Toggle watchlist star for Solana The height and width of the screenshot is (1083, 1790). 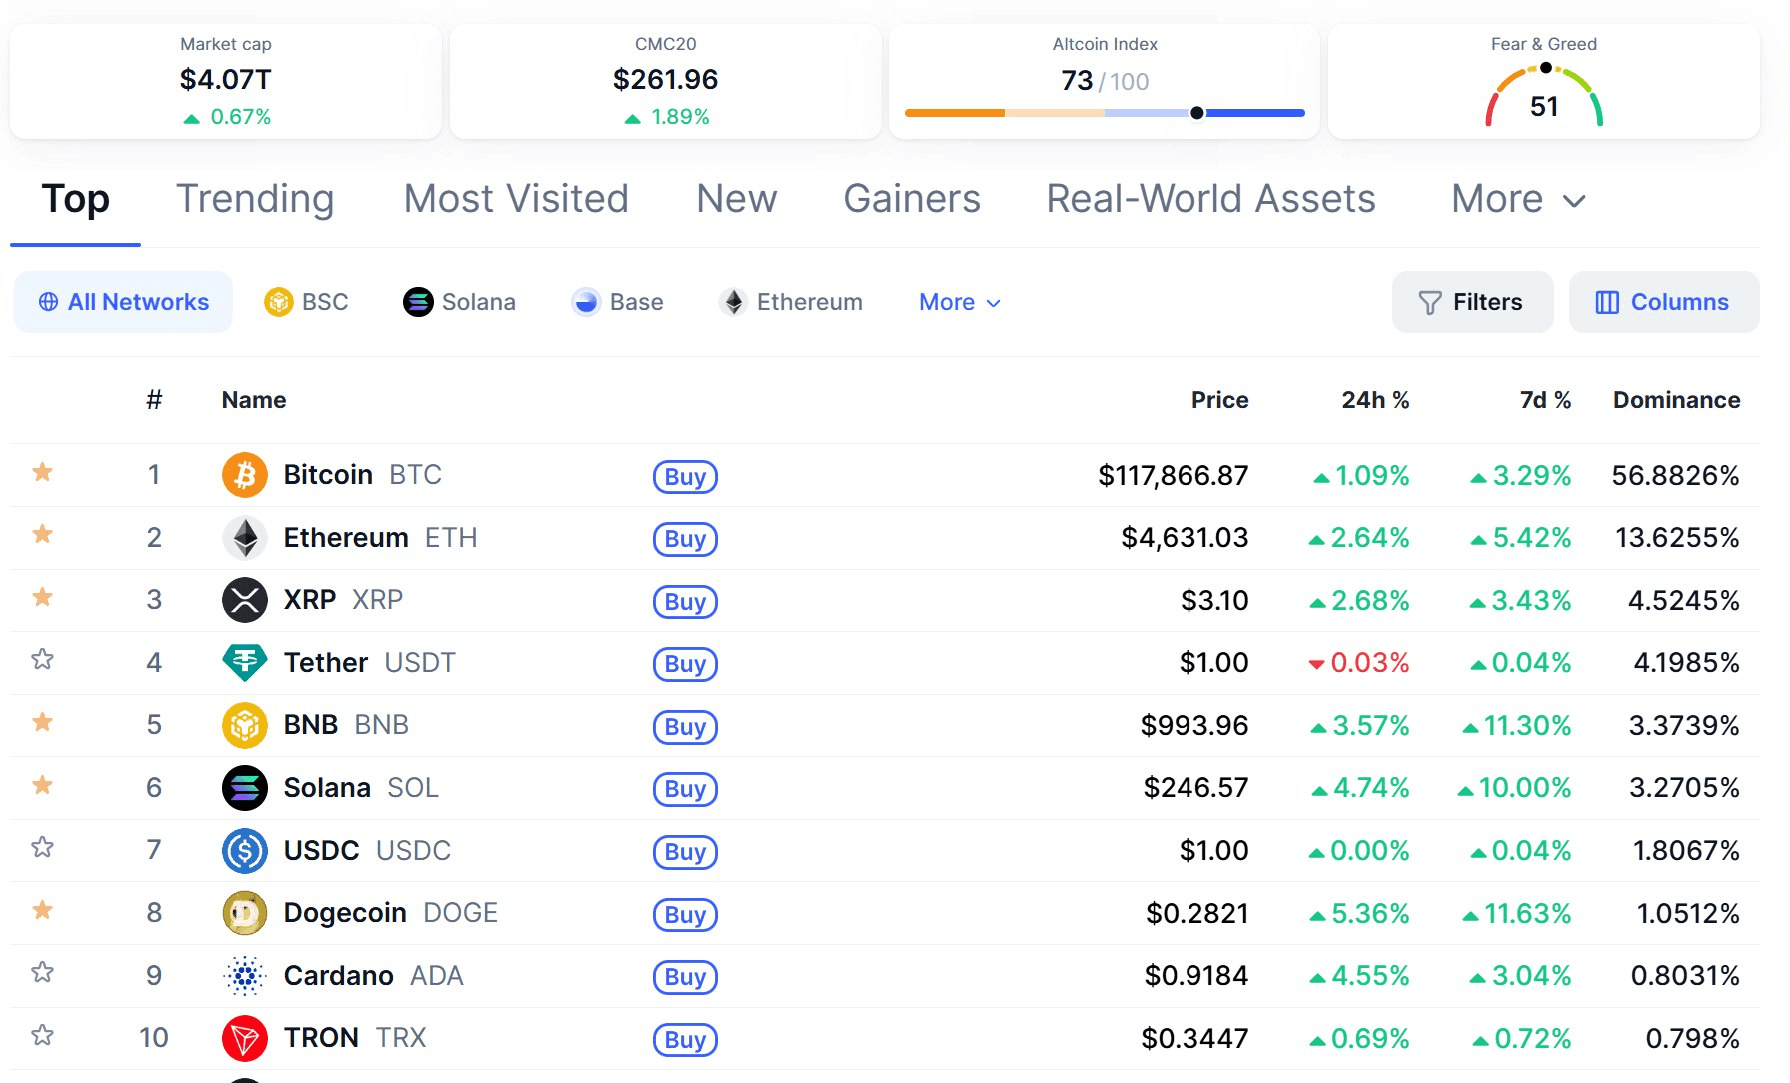coord(42,785)
